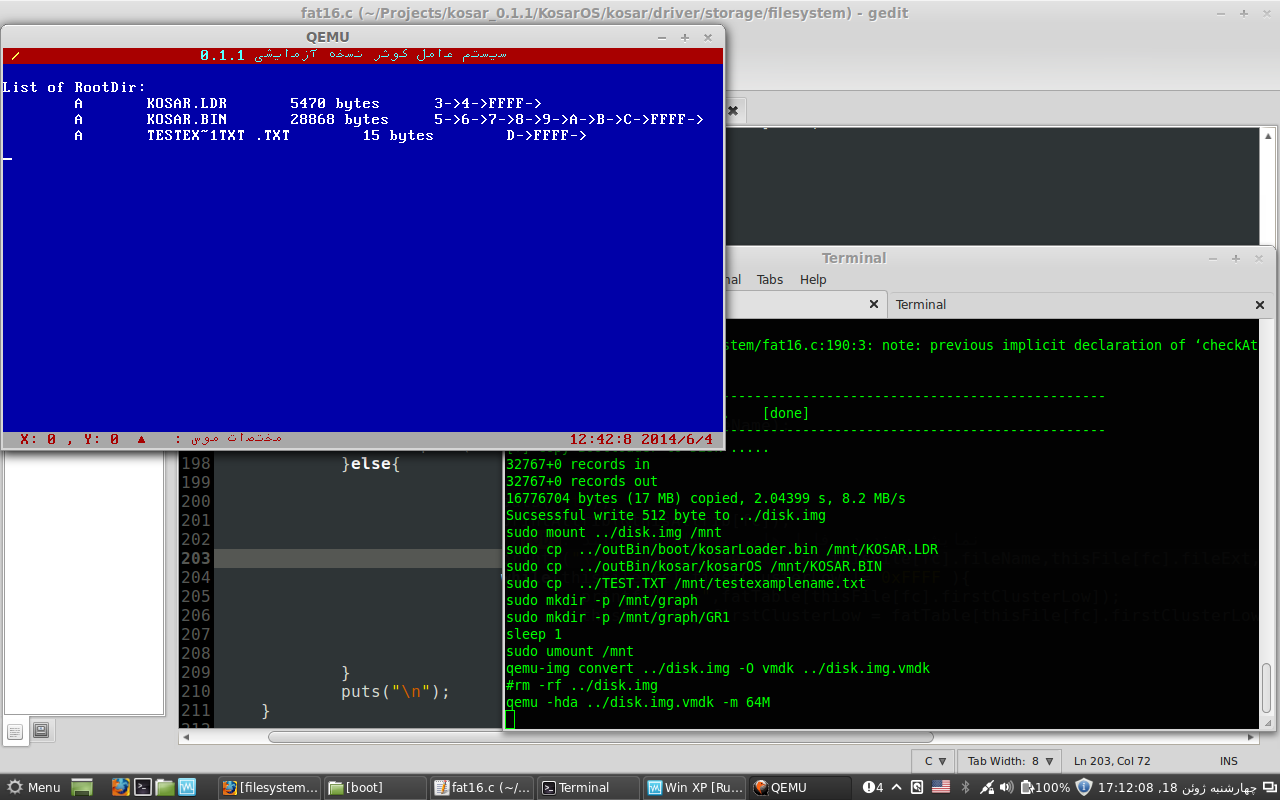Switch to the documents list side pane icon
Image resolution: width=1280 pixels, height=800 pixels.
click(15, 730)
